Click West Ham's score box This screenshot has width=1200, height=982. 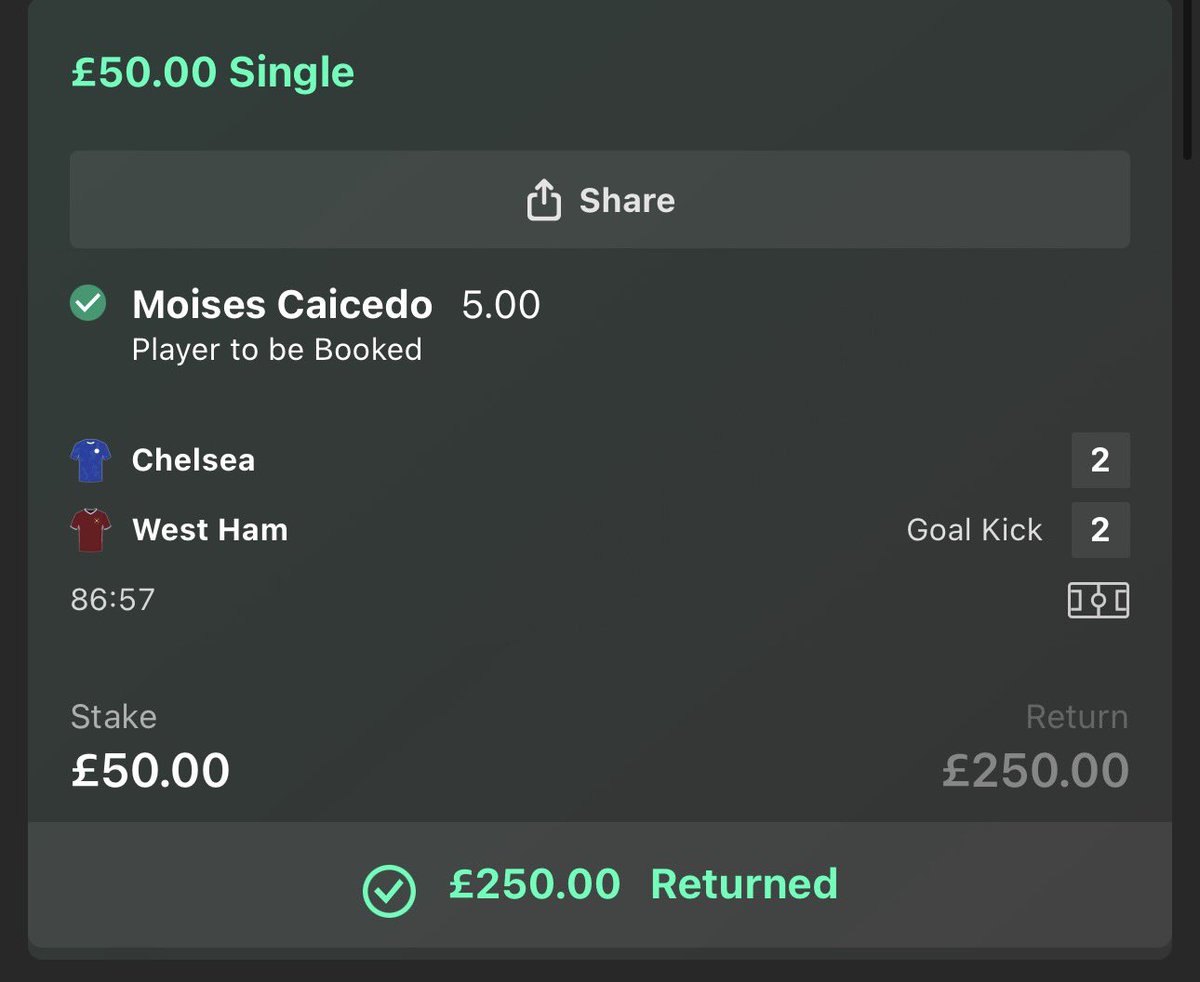1100,529
